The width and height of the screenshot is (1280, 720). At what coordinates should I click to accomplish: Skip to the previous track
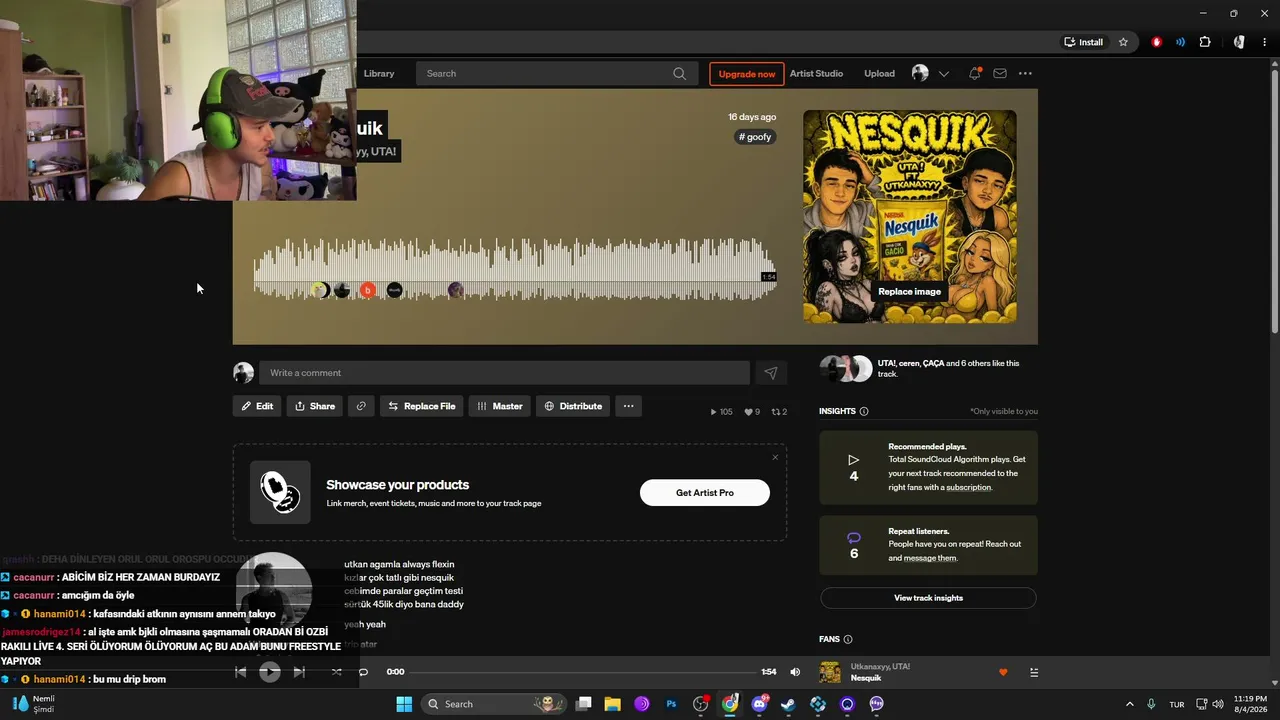(240, 672)
